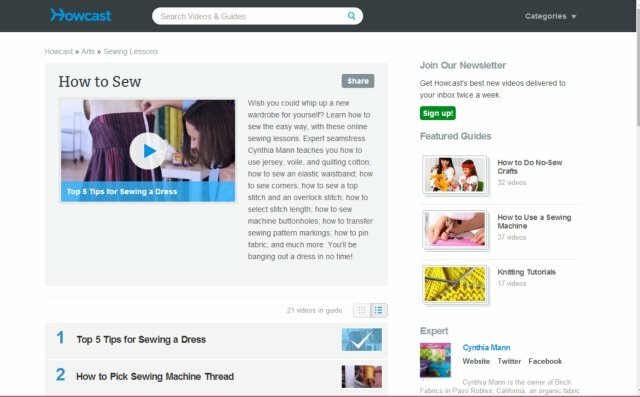The height and width of the screenshot is (397, 640).
Task: Focus the Search Videos & Guides field
Action: coord(257,16)
